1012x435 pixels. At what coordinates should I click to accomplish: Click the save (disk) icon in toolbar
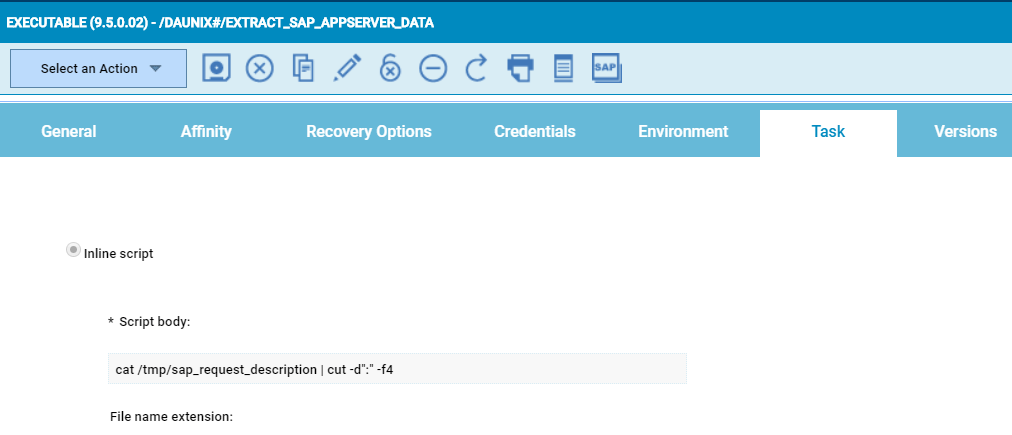217,68
